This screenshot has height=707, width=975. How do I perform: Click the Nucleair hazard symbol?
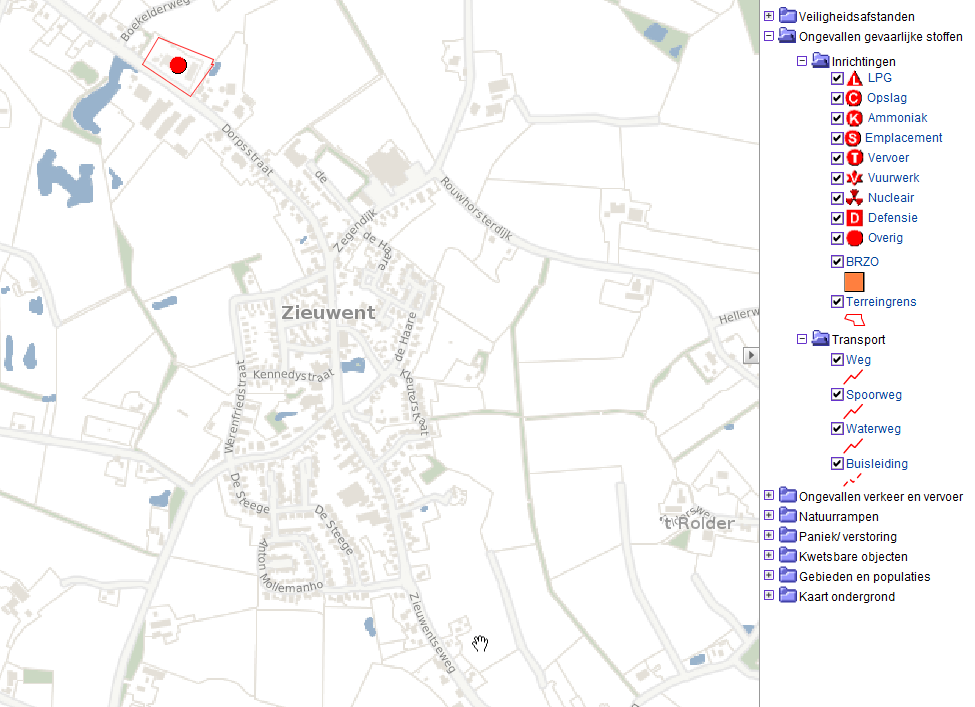pos(853,198)
